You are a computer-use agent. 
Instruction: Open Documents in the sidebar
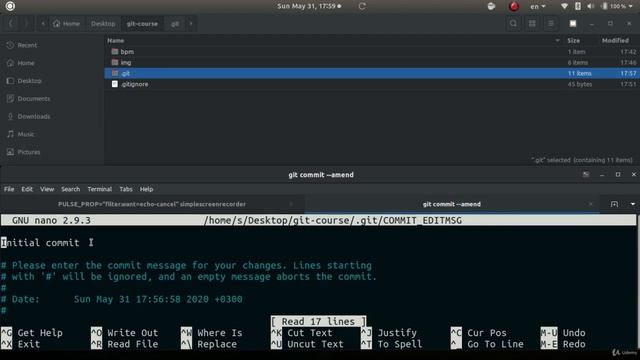33,99
